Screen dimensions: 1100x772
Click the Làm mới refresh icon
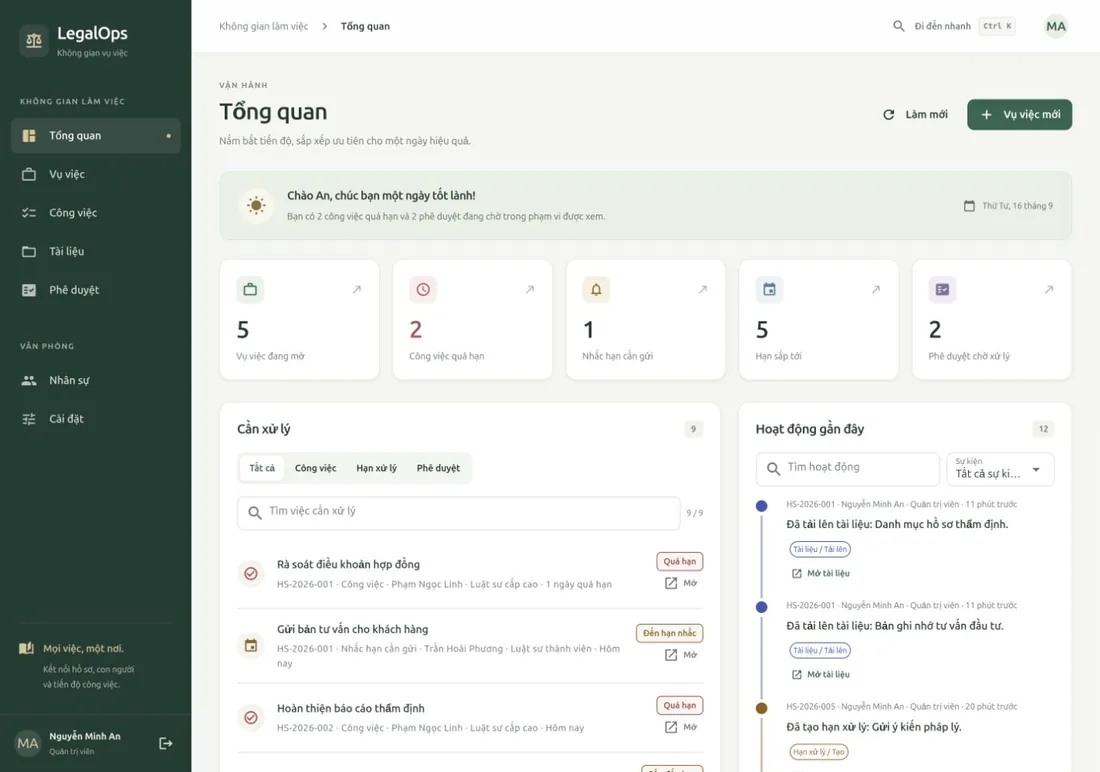coord(889,114)
